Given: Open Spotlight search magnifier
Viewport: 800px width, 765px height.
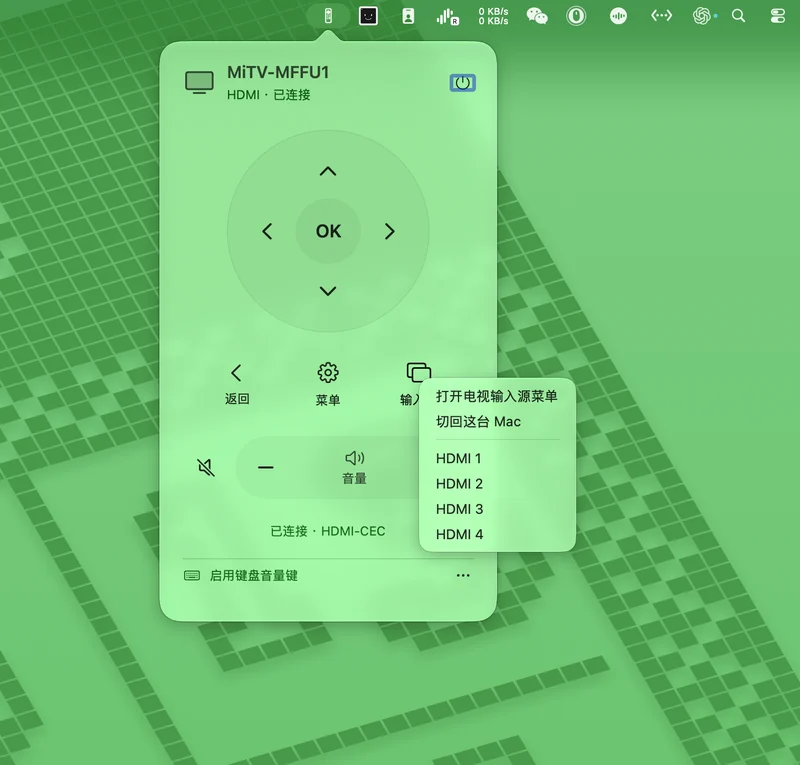Looking at the screenshot, I should point(738,16).
